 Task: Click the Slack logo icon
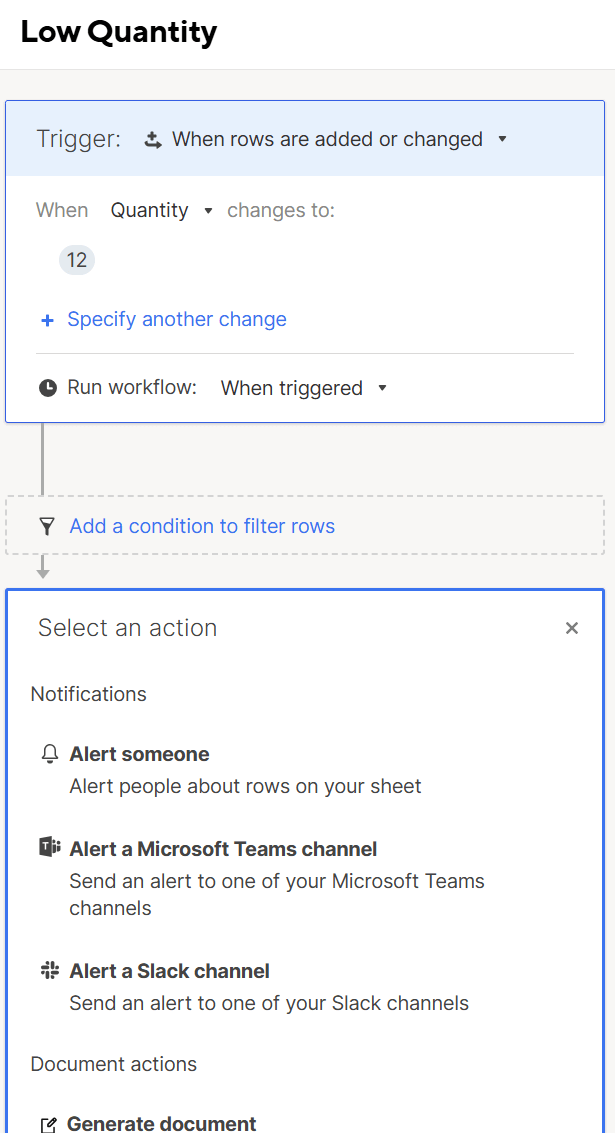[50, 970]
